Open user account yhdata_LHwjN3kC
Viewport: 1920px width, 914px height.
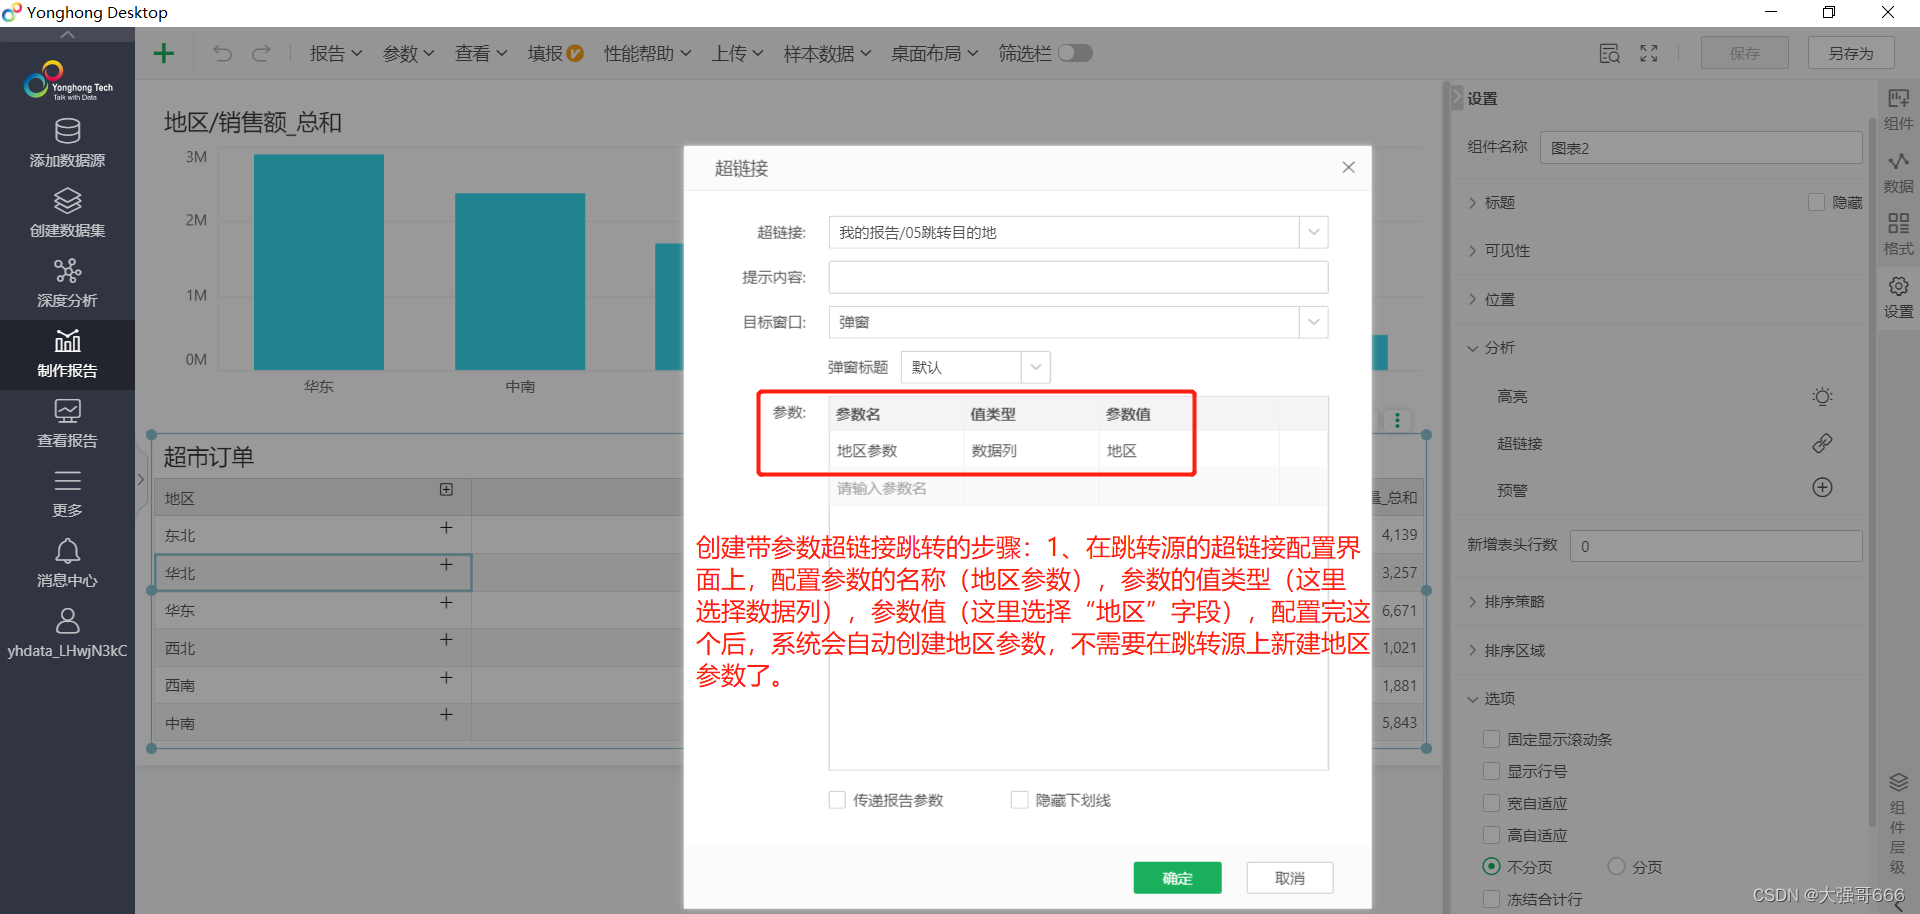(x=67, y=634)
